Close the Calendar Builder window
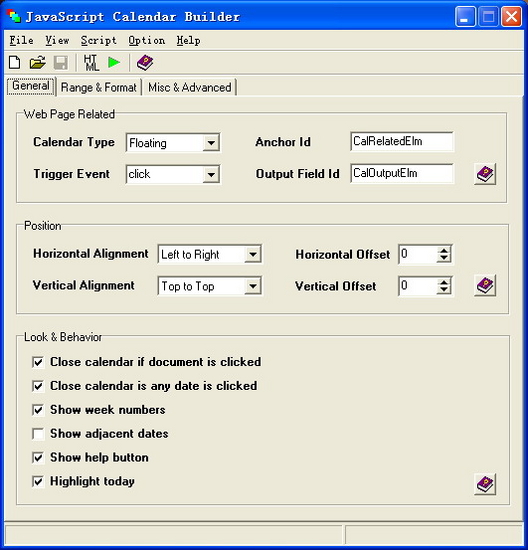528x550 pixels. coord(511,16)
